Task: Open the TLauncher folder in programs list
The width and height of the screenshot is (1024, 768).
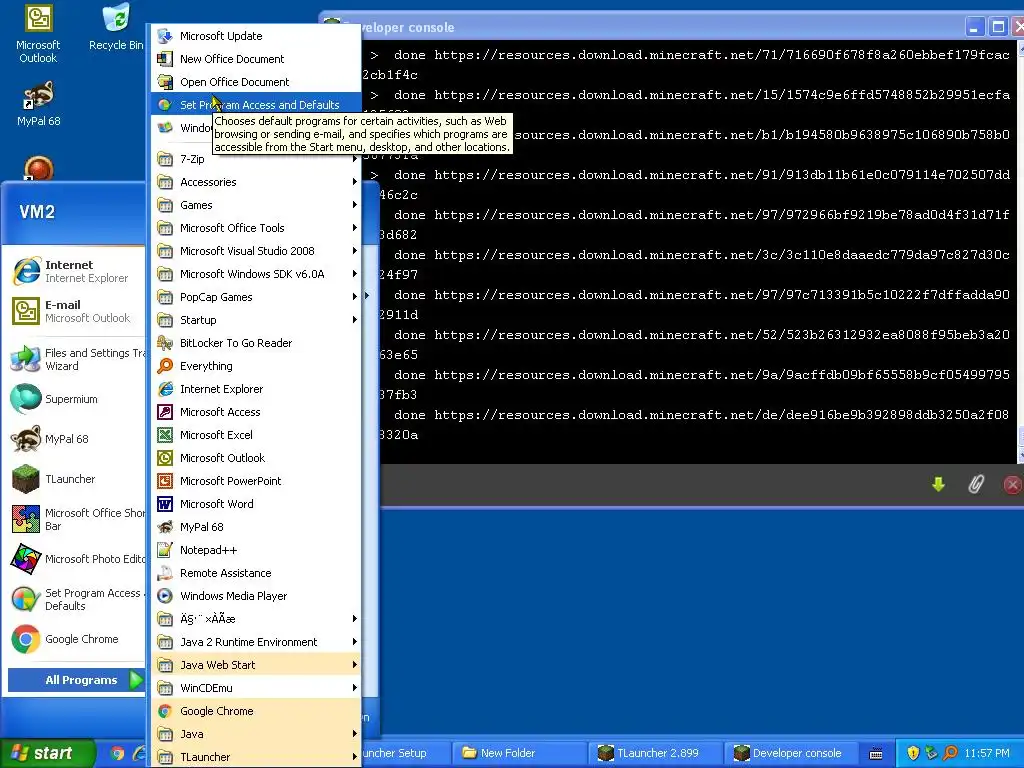Action: 256,757
